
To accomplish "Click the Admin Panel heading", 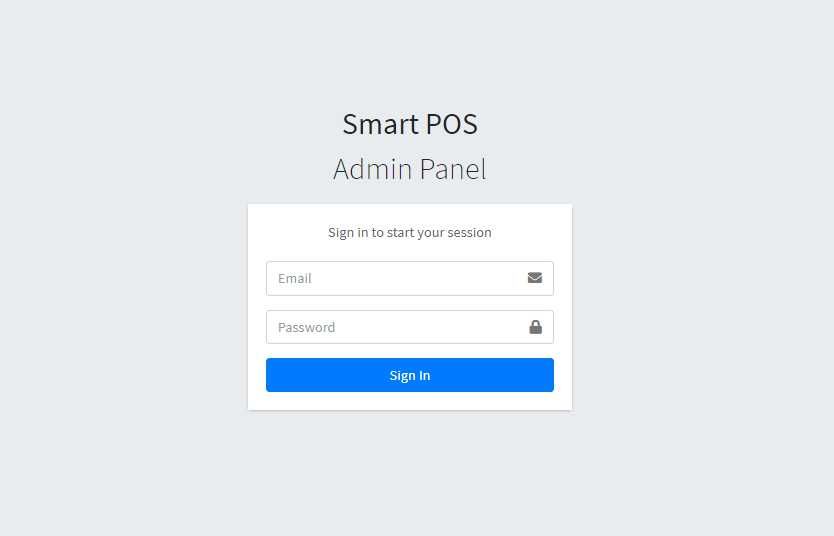I will coord(410,169).
